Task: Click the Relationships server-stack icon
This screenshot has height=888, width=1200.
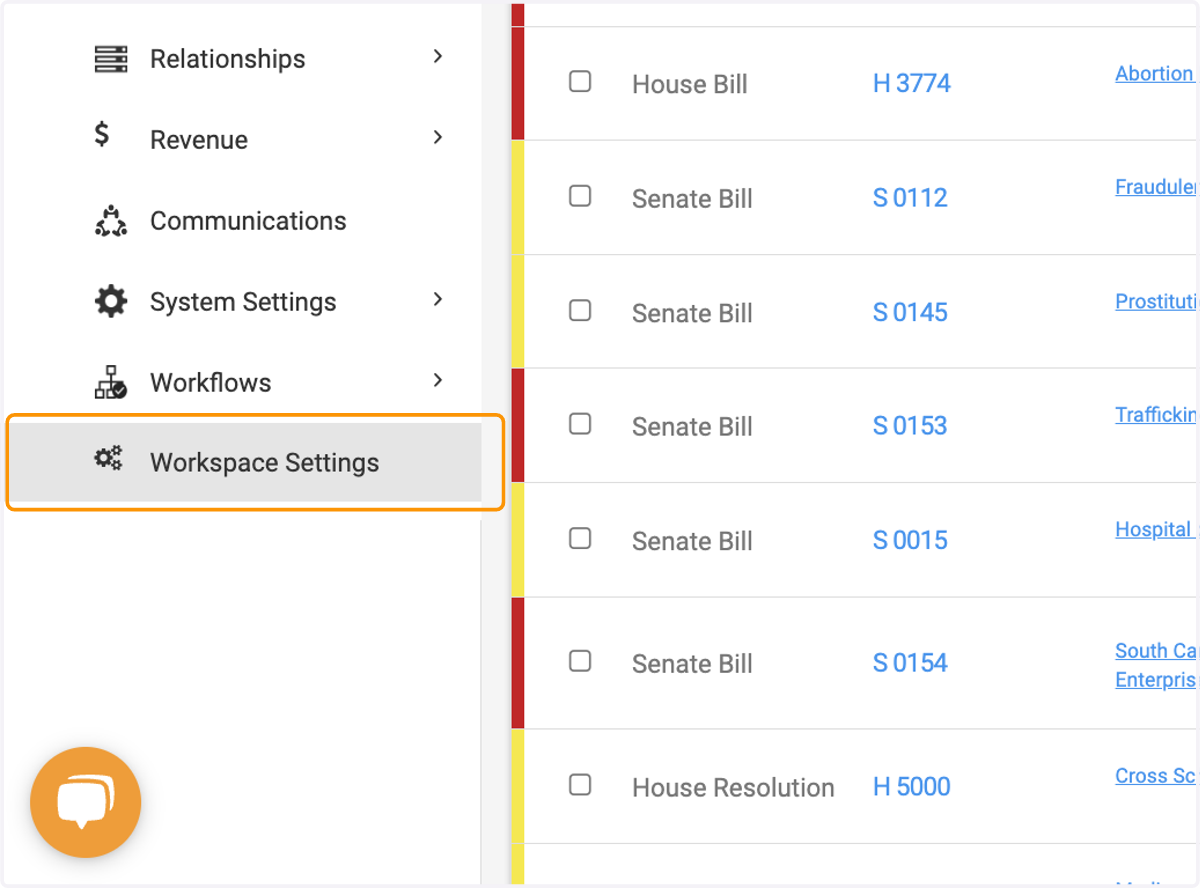Action: 111,59
